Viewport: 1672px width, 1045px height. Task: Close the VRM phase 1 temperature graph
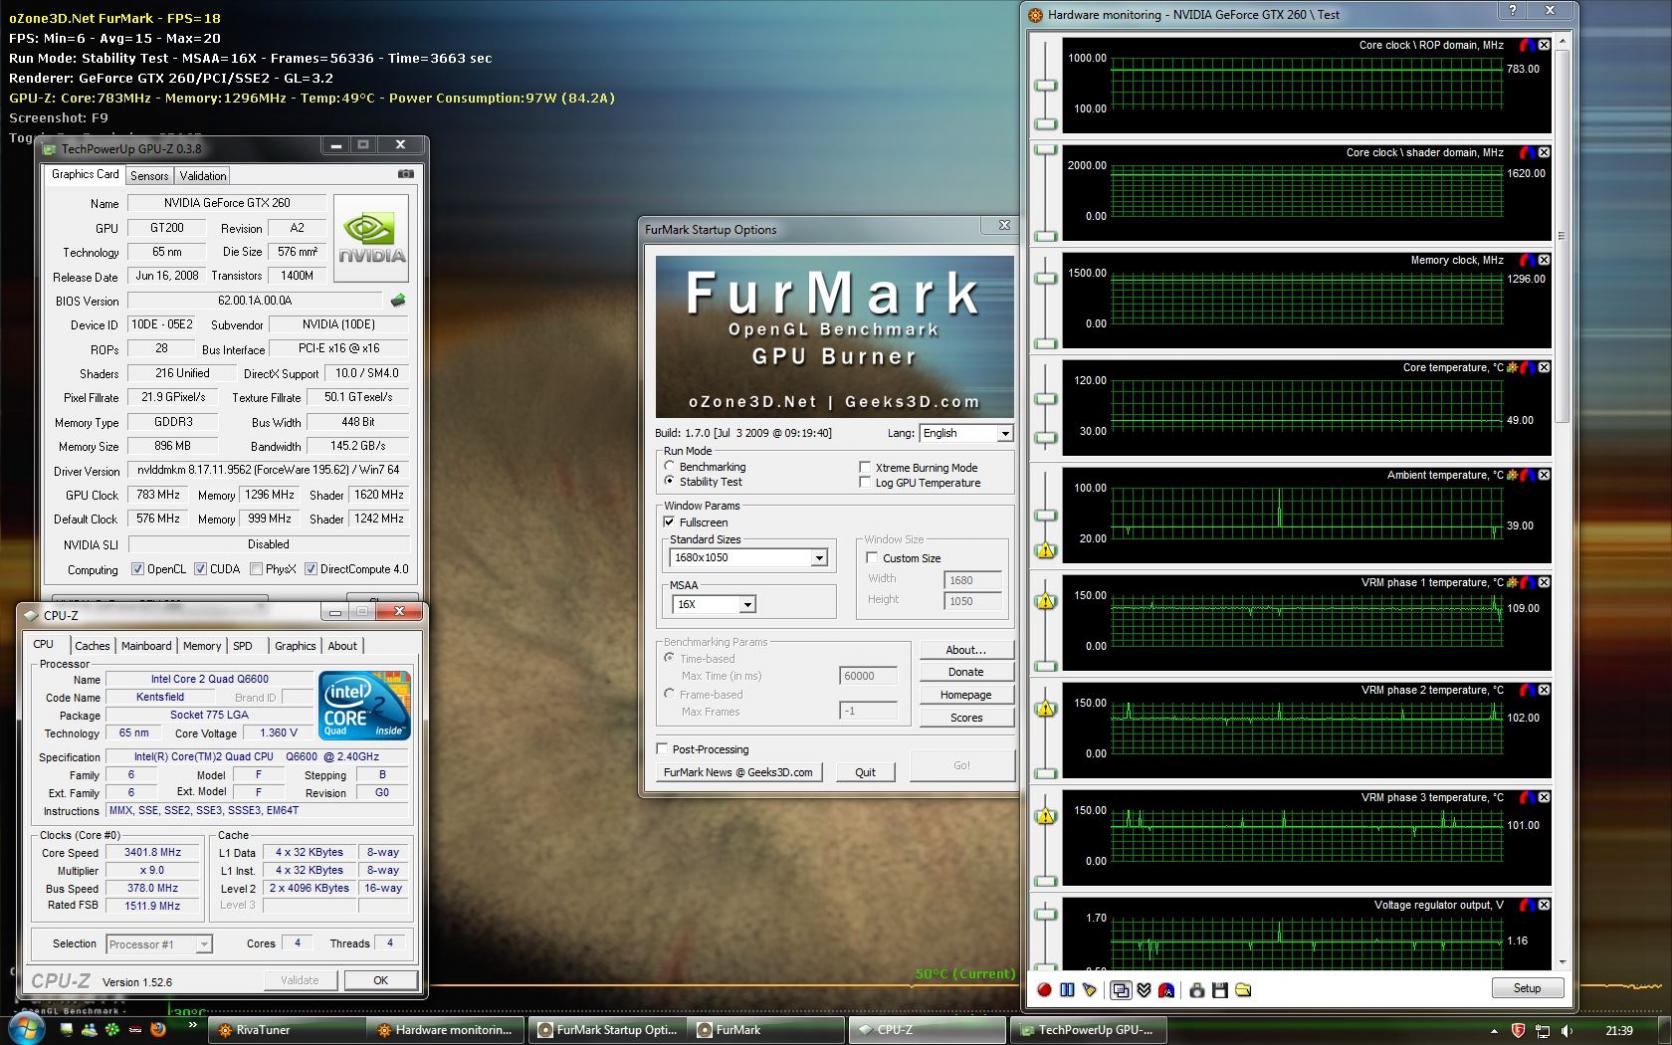(x=1544, y=582)
